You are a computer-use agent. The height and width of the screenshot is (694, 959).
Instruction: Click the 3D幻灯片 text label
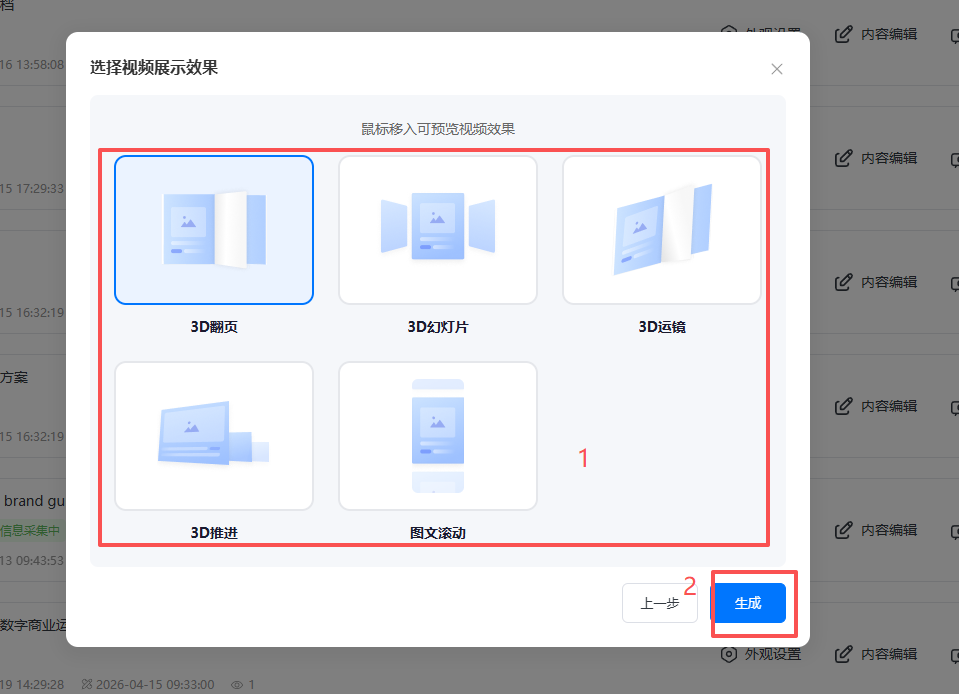(x=438, y=327)
